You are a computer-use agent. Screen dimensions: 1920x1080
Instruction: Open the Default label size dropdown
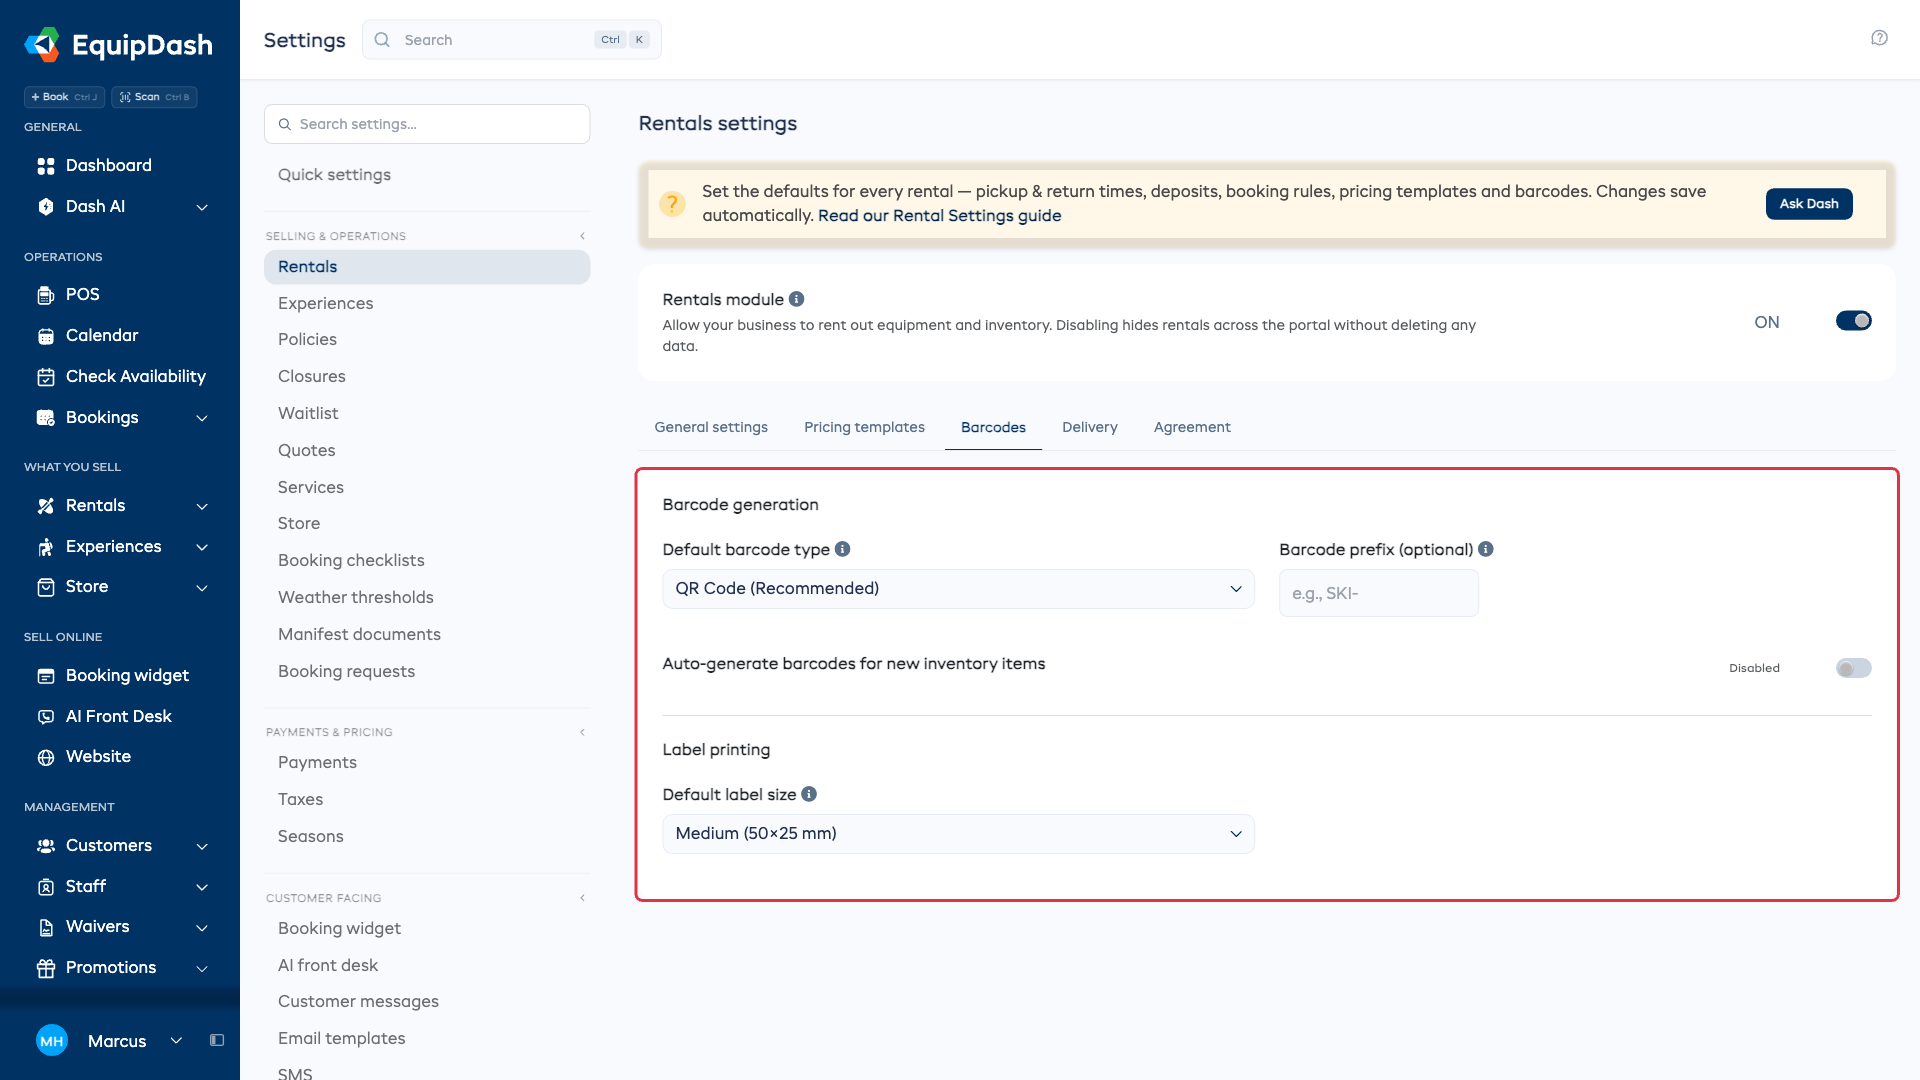958,834
